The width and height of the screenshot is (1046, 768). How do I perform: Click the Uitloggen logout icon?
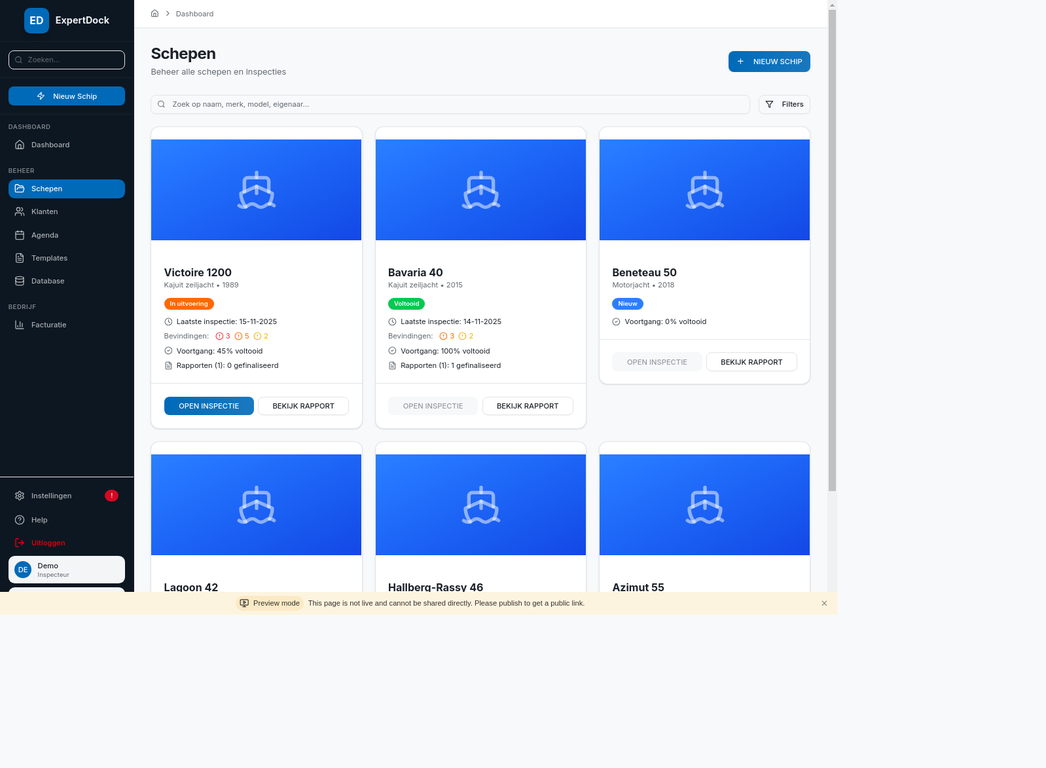point(19,542)
